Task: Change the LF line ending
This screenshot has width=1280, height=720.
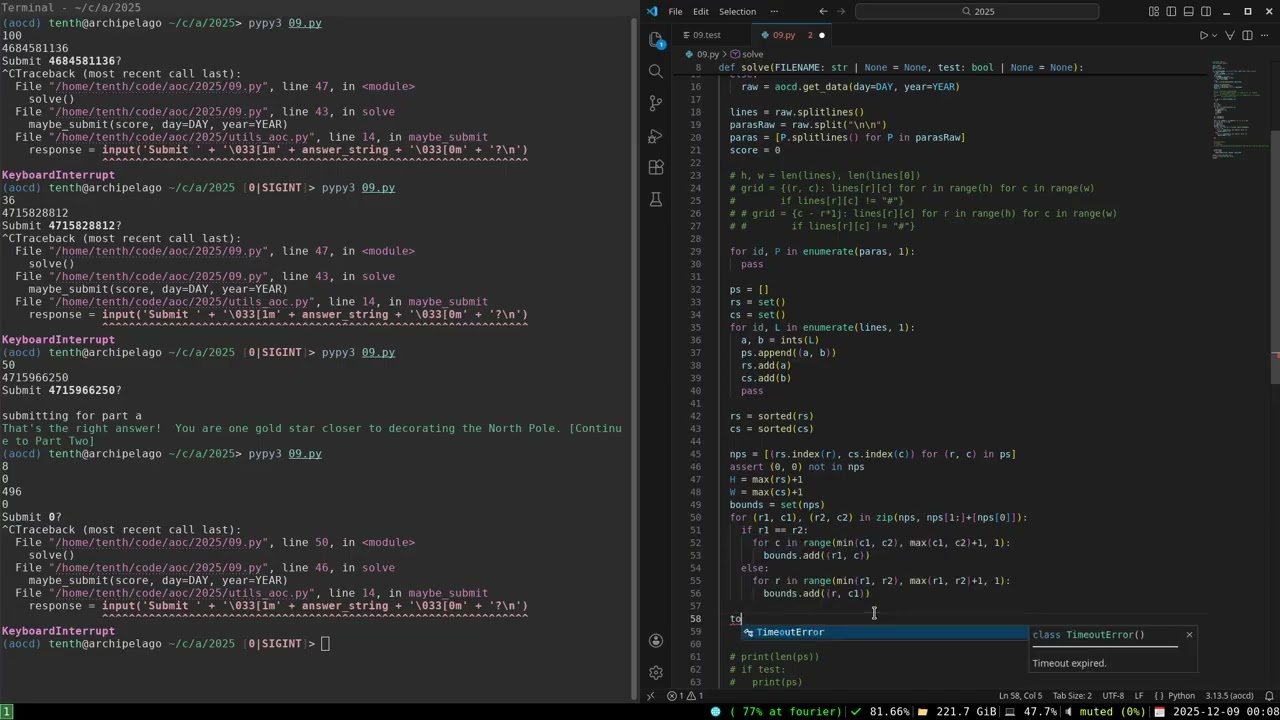Action: [x=1139, y=696]
